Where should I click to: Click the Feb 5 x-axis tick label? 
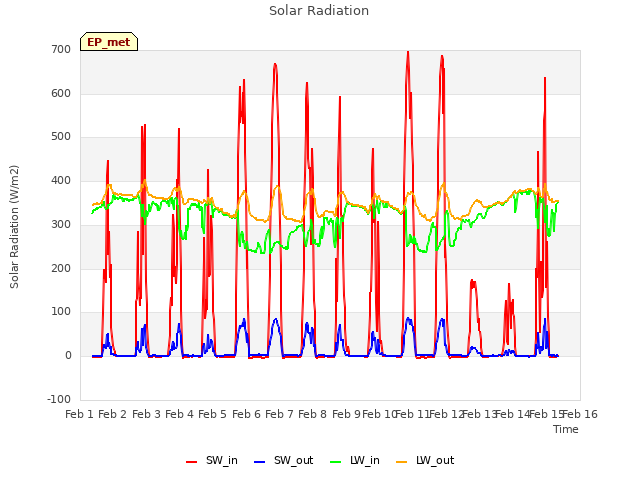(212, 414)
